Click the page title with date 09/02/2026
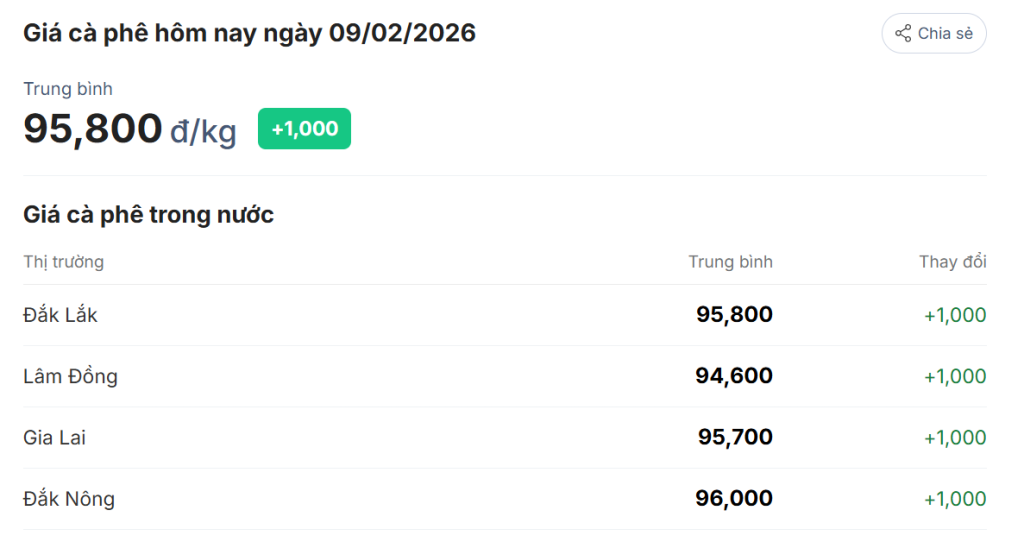 click(x=249, y=33)
